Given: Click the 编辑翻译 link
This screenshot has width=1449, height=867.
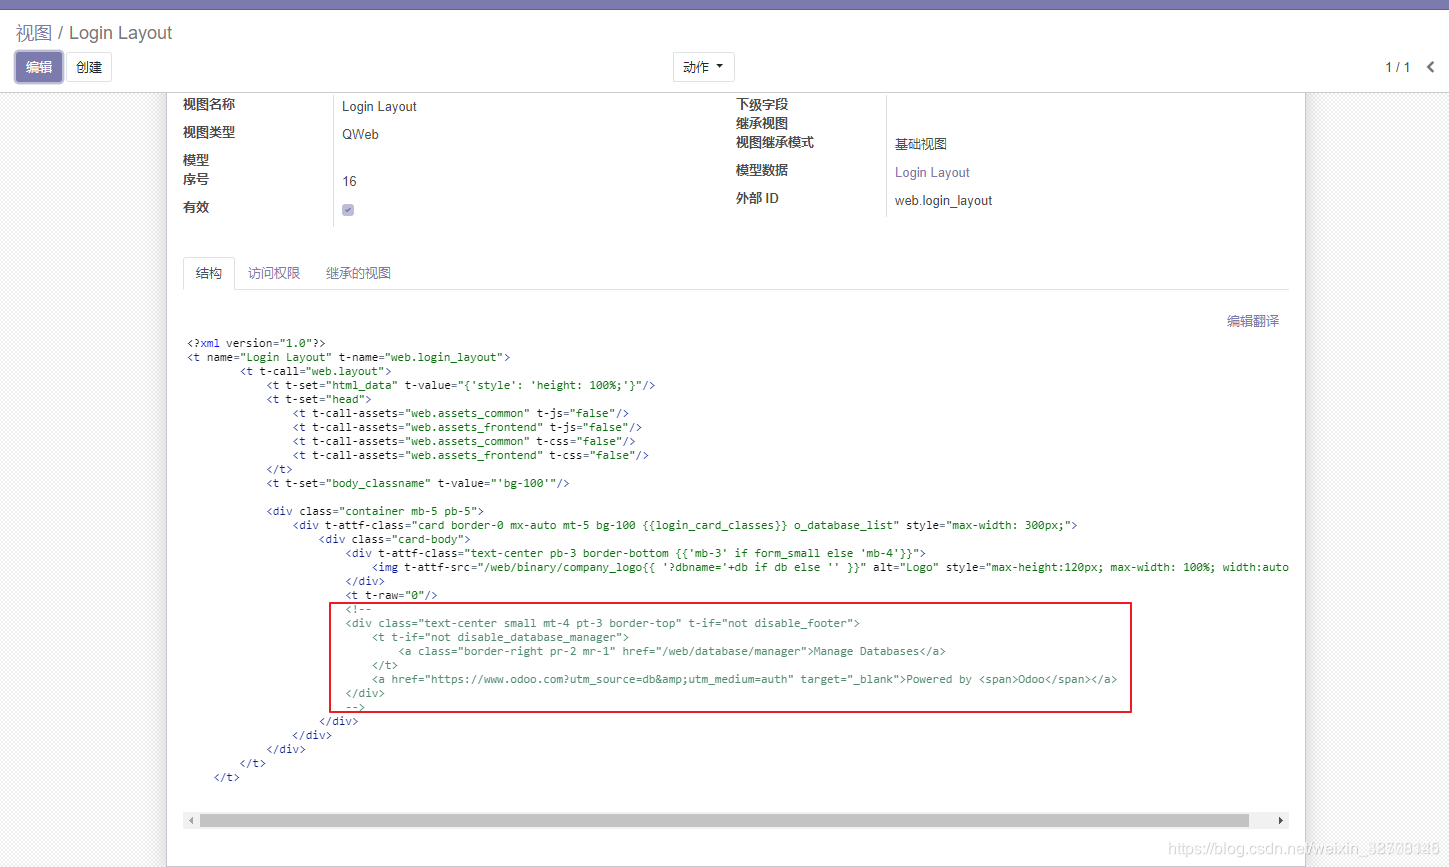Looking at the screenshot, I should pyautogui.click(x=1253, y=321).
